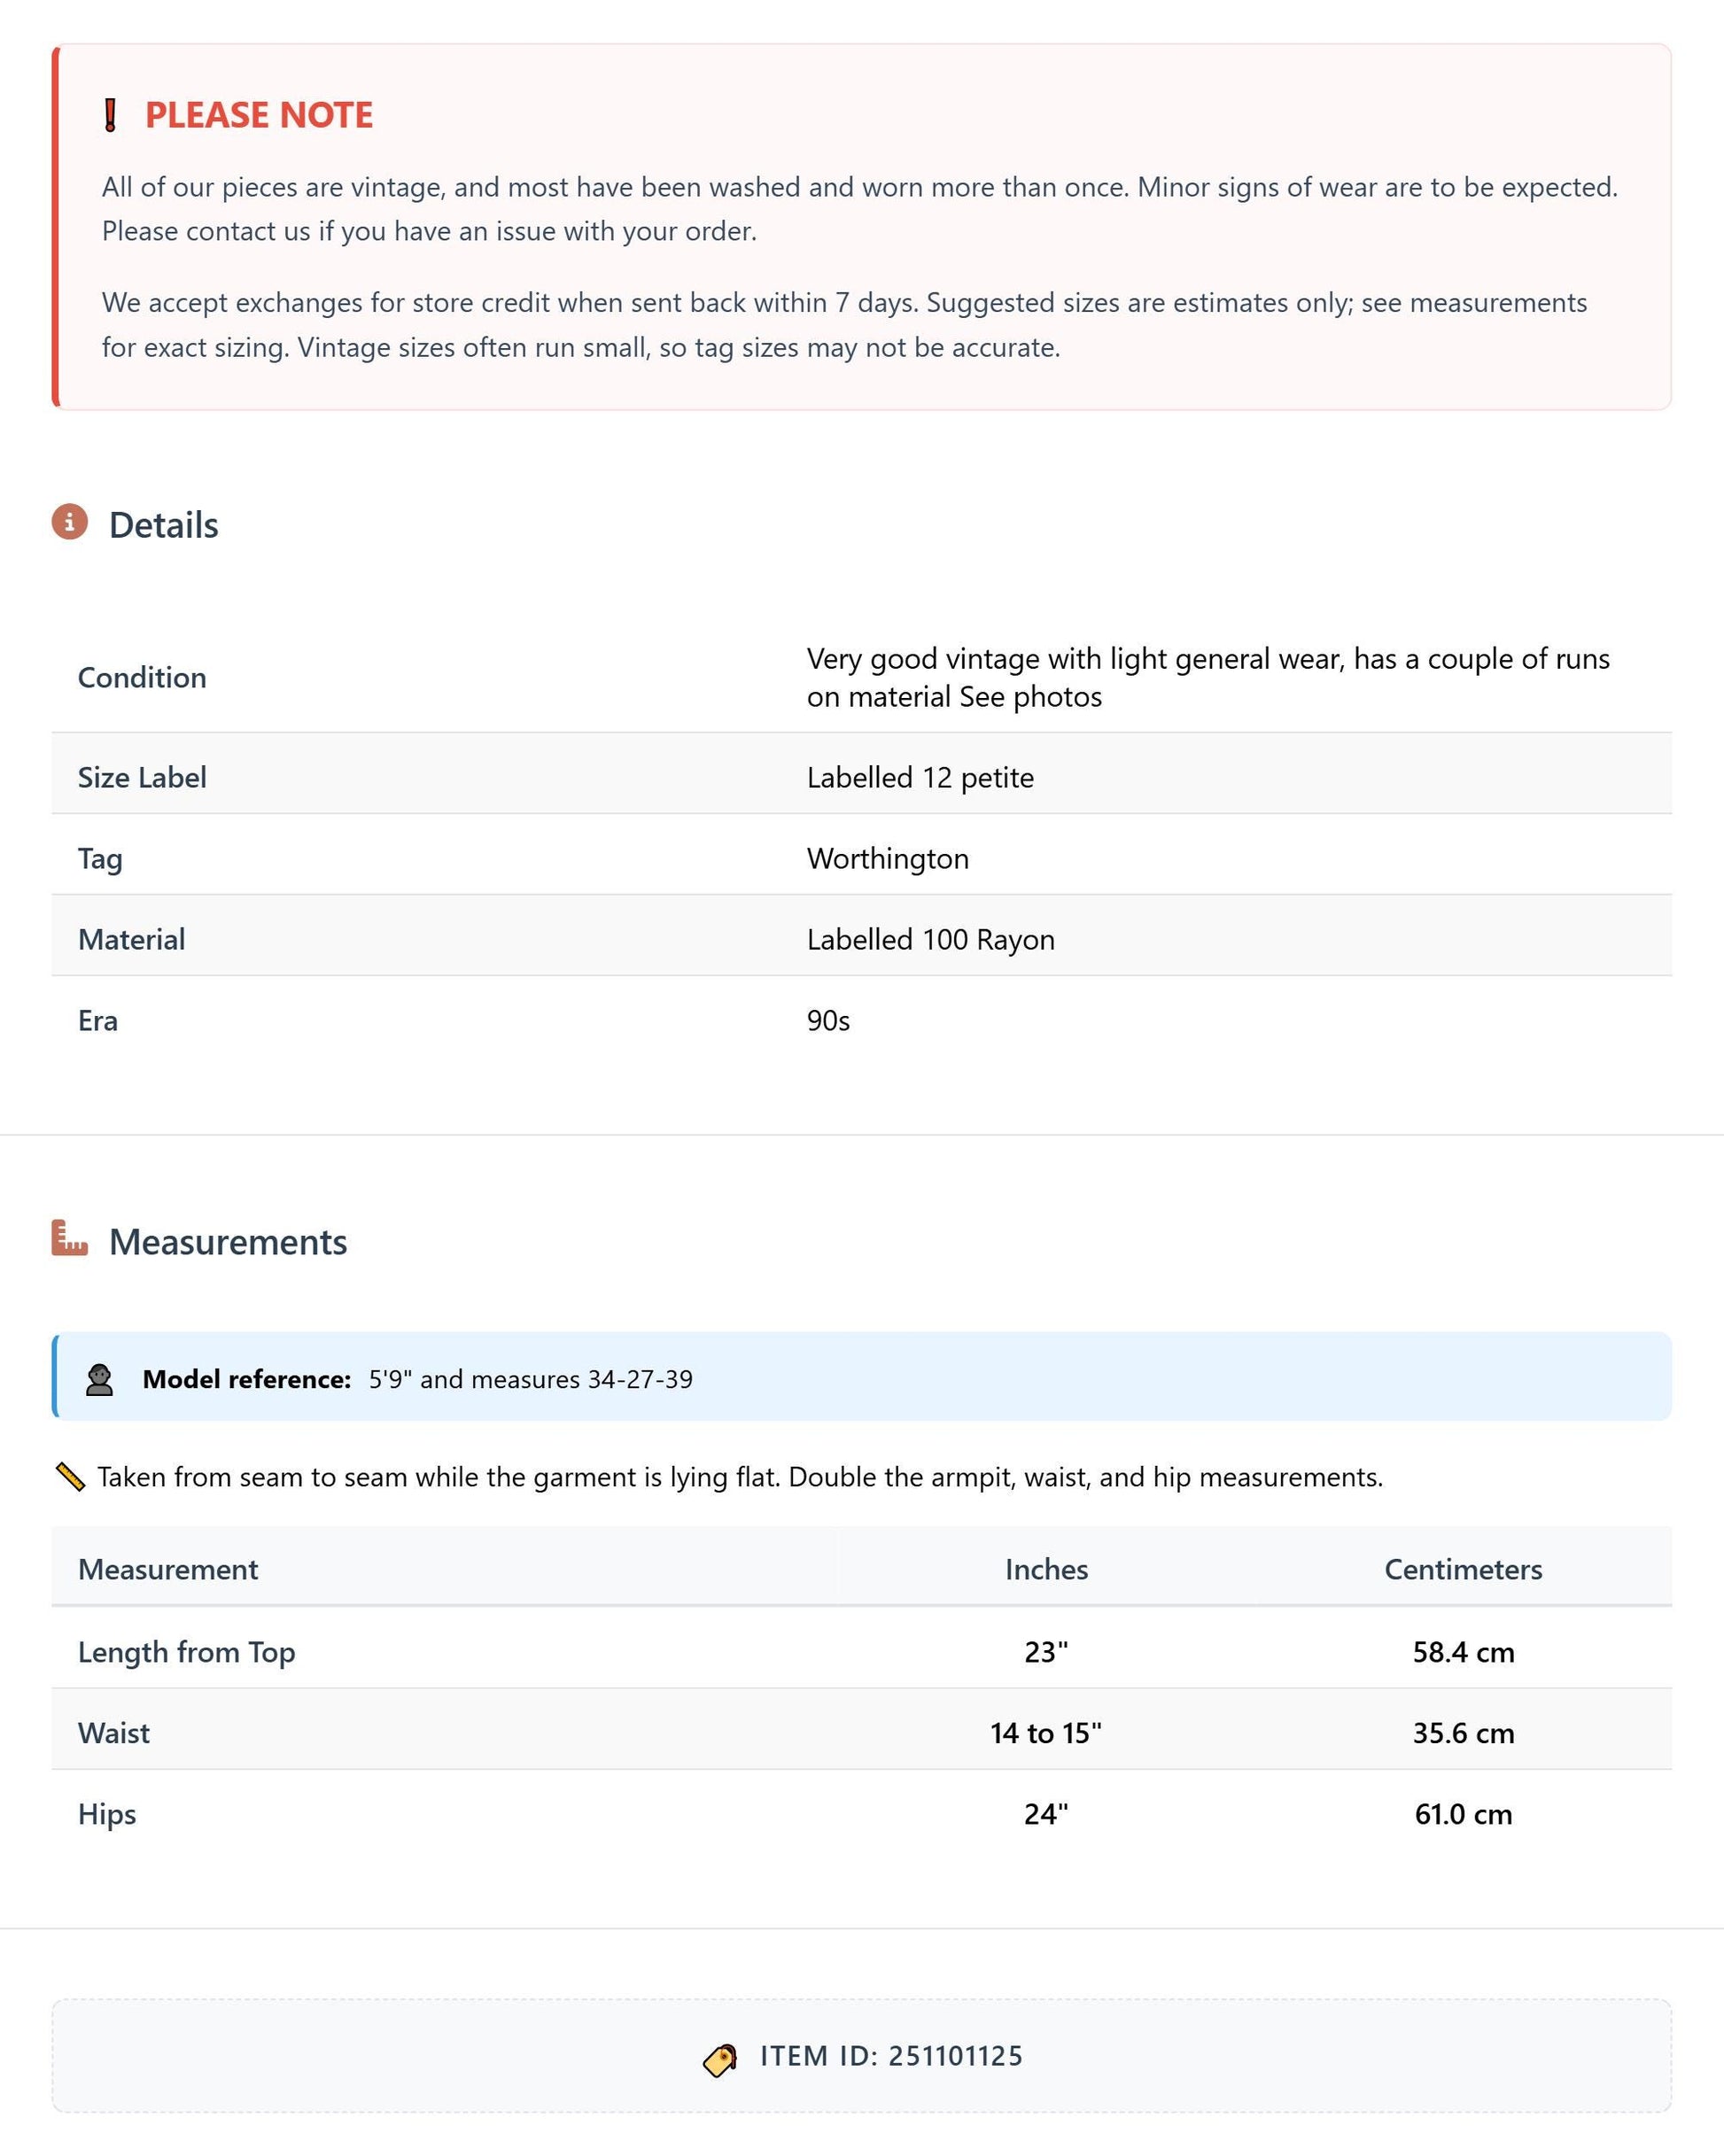Viewport: 1724px width, 2156px height.
Task: Click the yellow ruler icon beside the seam note
Action: [70, 1477]
